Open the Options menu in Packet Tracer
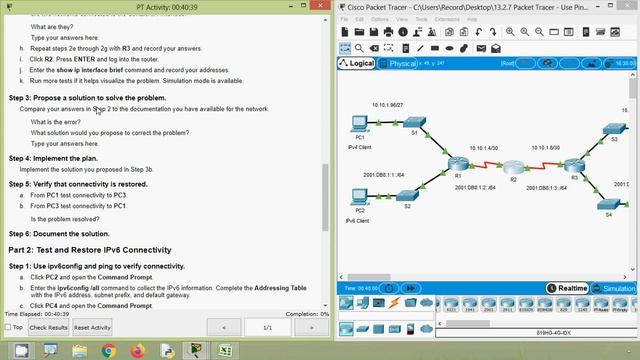This screenshot has height=360, width=640. [380, 19]
